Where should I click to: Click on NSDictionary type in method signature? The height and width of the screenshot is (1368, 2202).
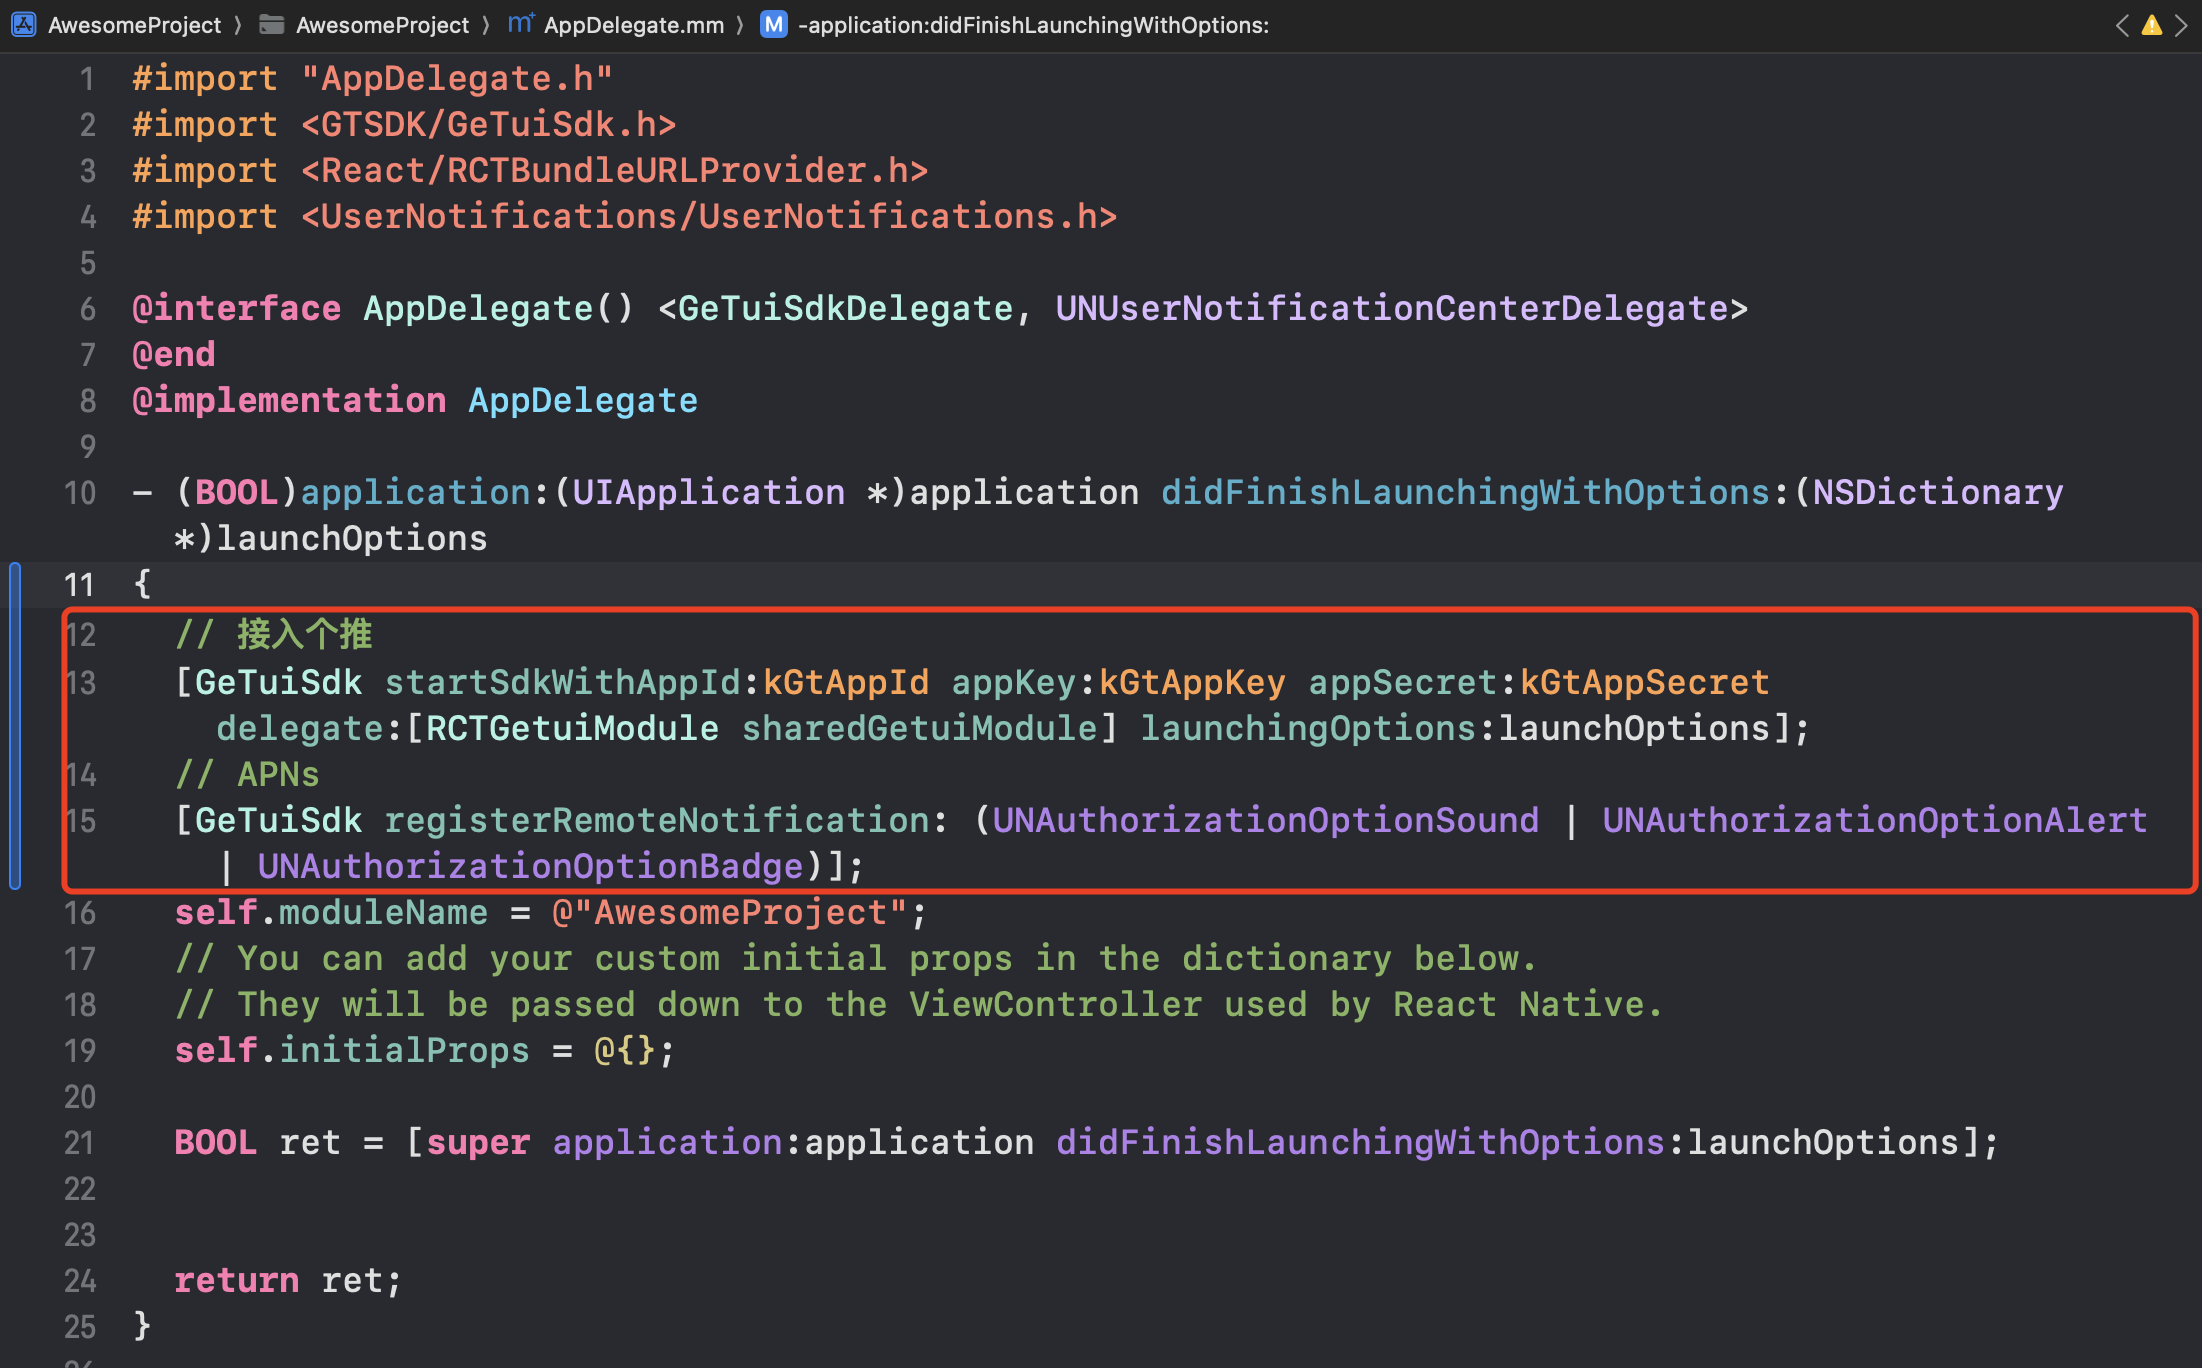coord(1938,492)
